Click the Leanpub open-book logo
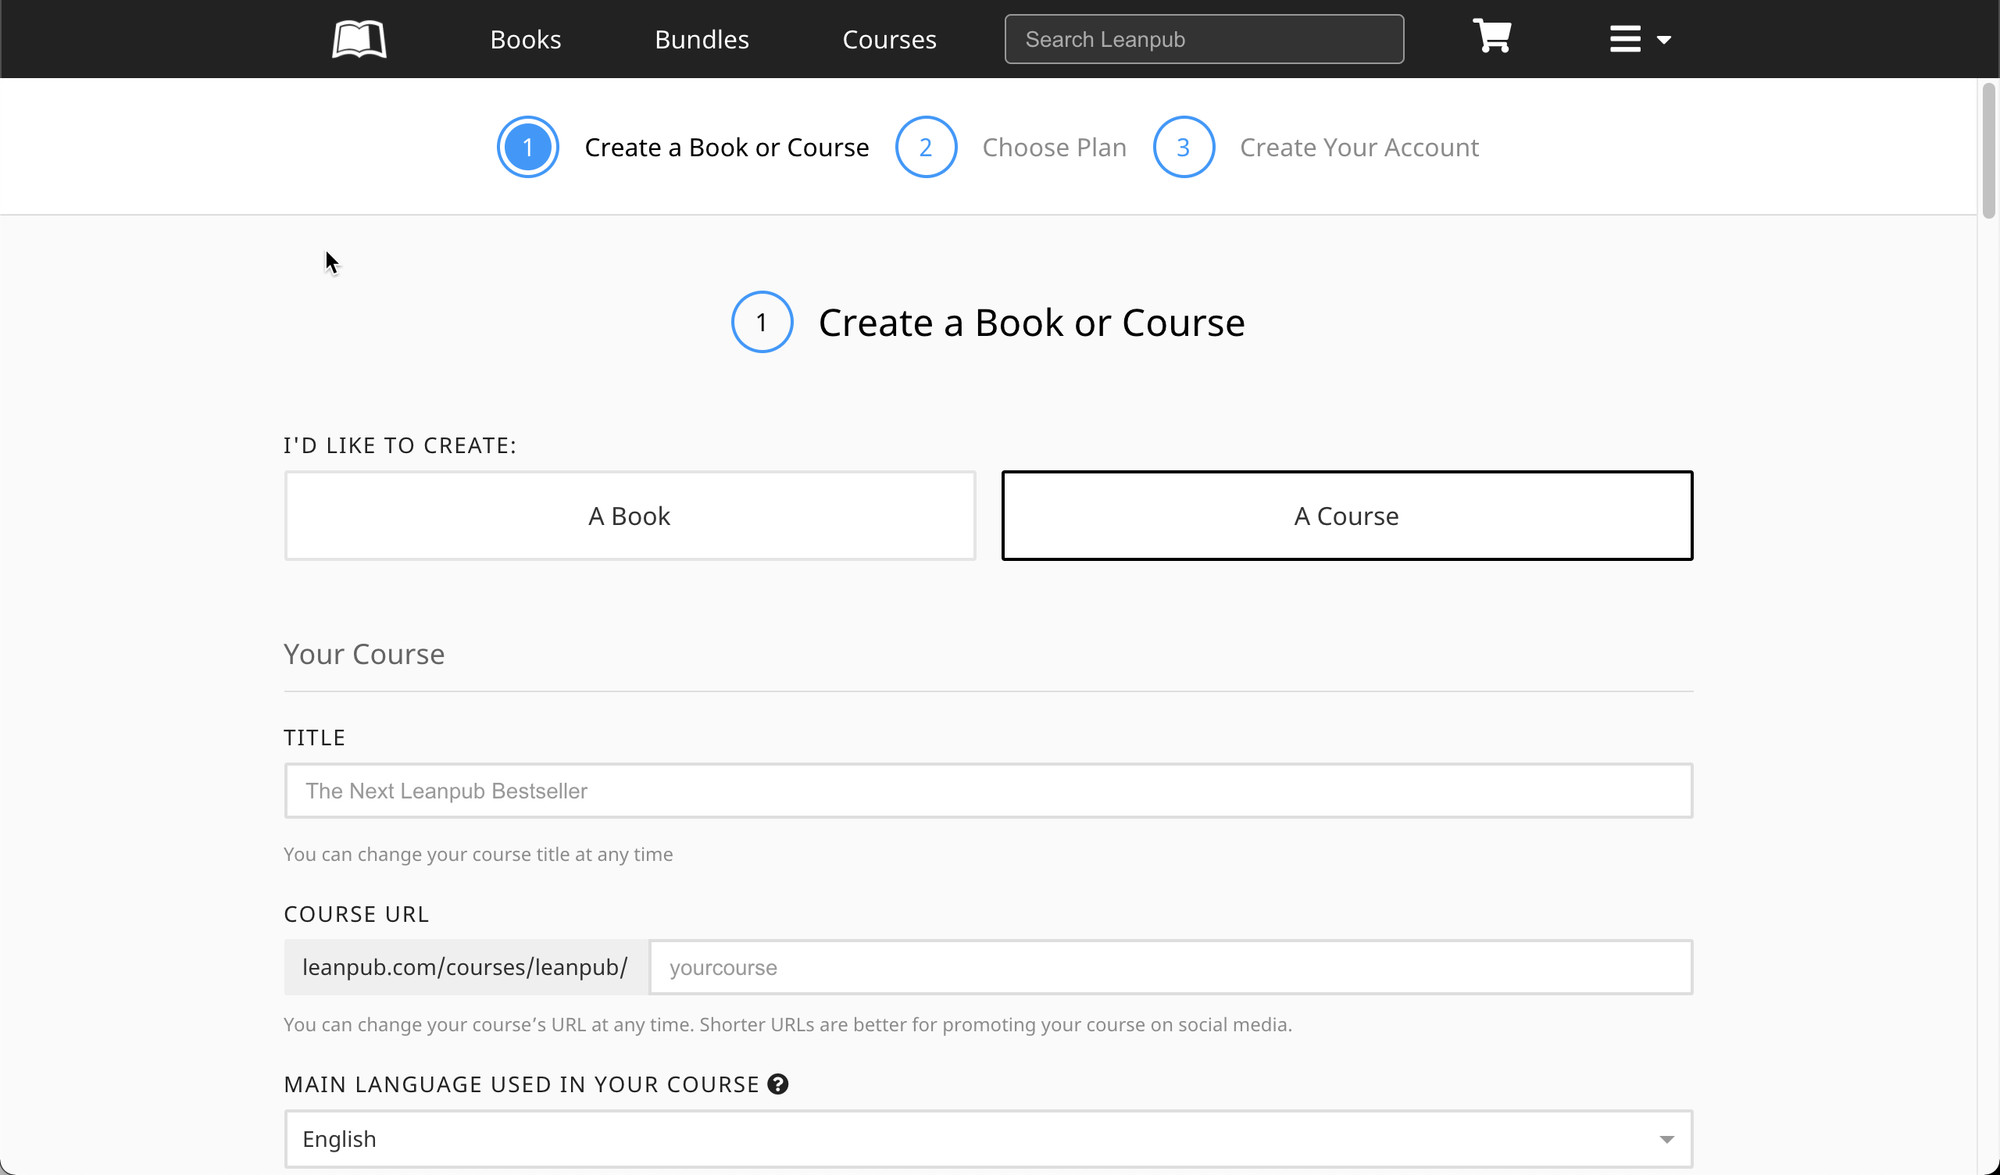This screenshot has width=2000, height=1175. pyautogui.click(x=359, y=39)
